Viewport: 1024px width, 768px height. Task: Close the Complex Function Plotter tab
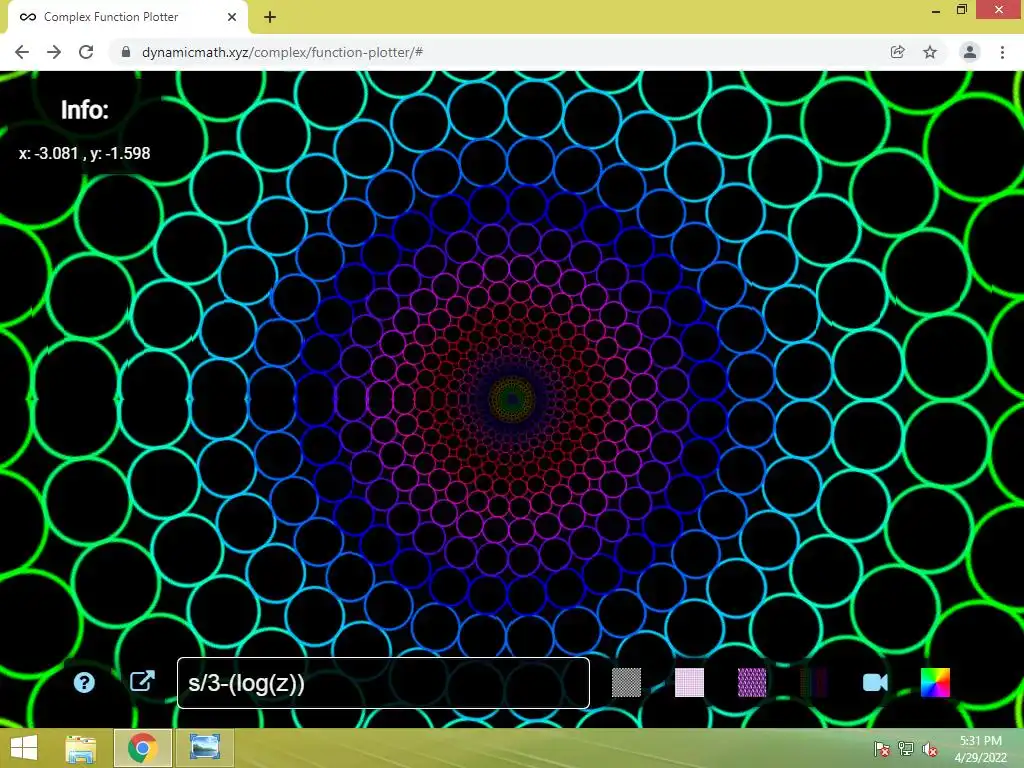(x=232, y=17)
